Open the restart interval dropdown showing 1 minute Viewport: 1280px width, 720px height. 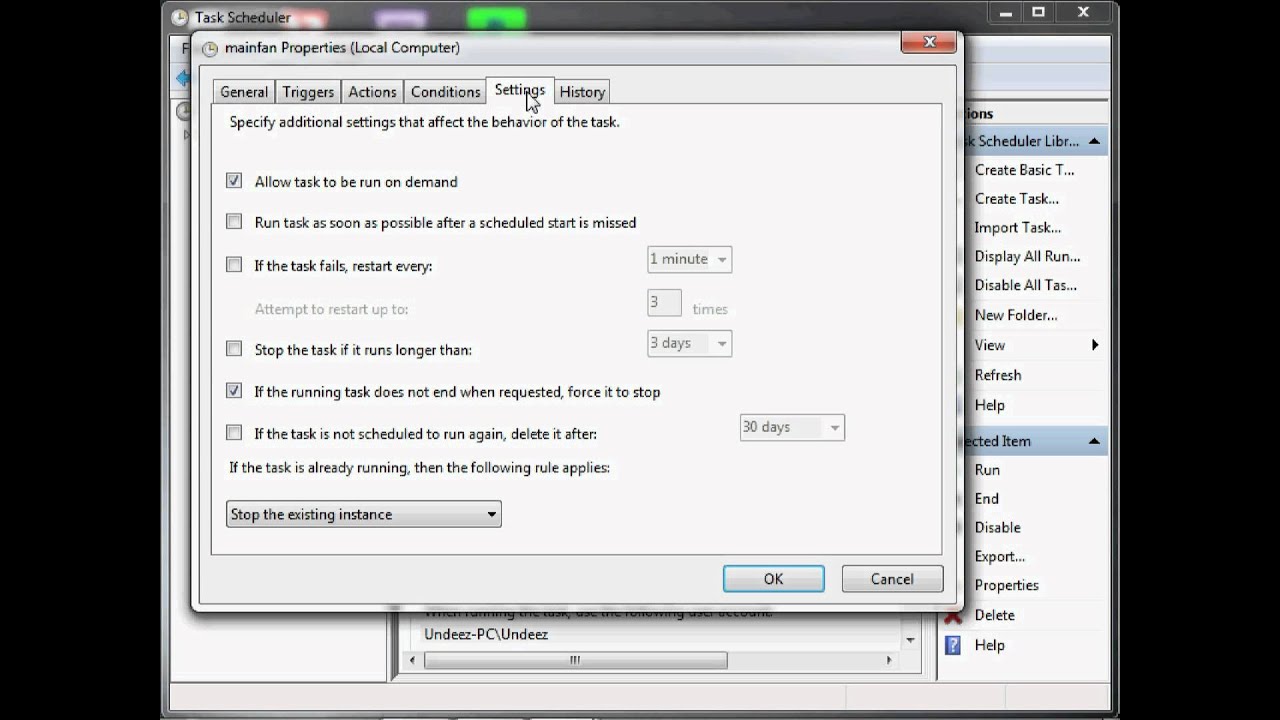tap(720, 259)
